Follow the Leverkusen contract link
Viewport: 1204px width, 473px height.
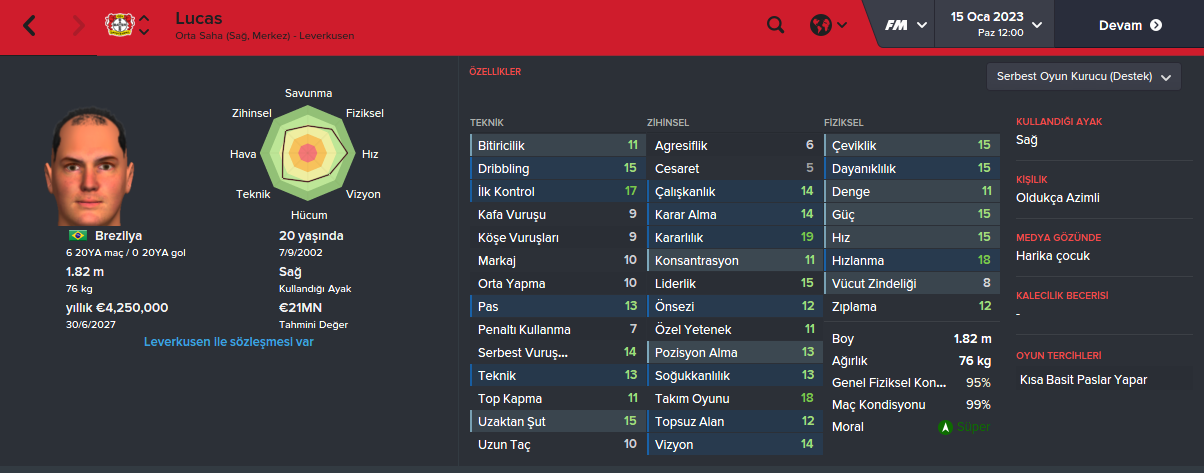point(229,342)
